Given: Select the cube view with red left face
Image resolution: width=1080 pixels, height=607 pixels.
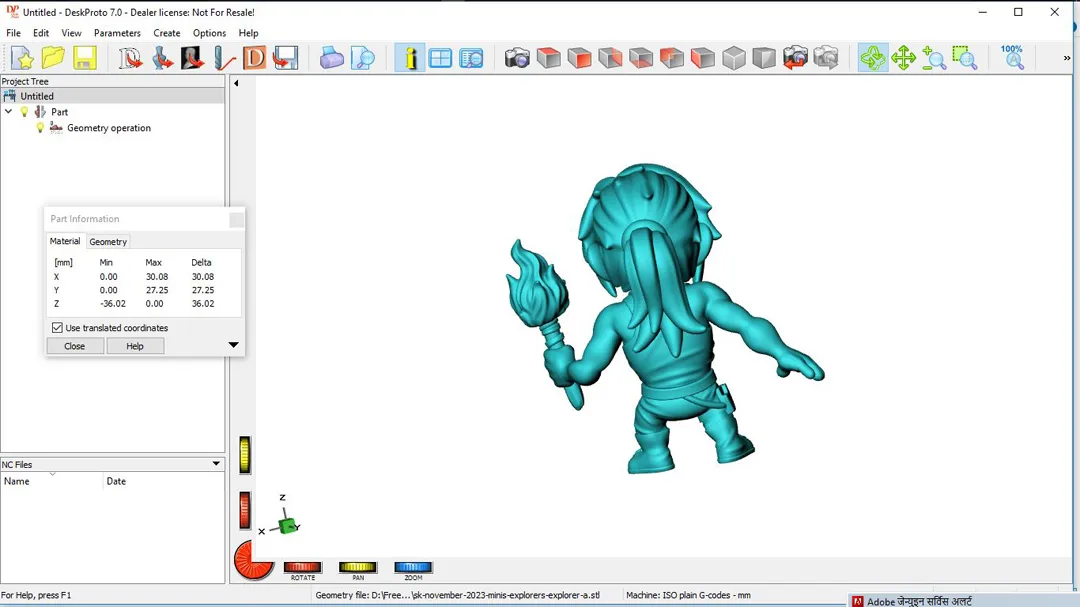Looking at the screenshot, I should click(703, 58).
